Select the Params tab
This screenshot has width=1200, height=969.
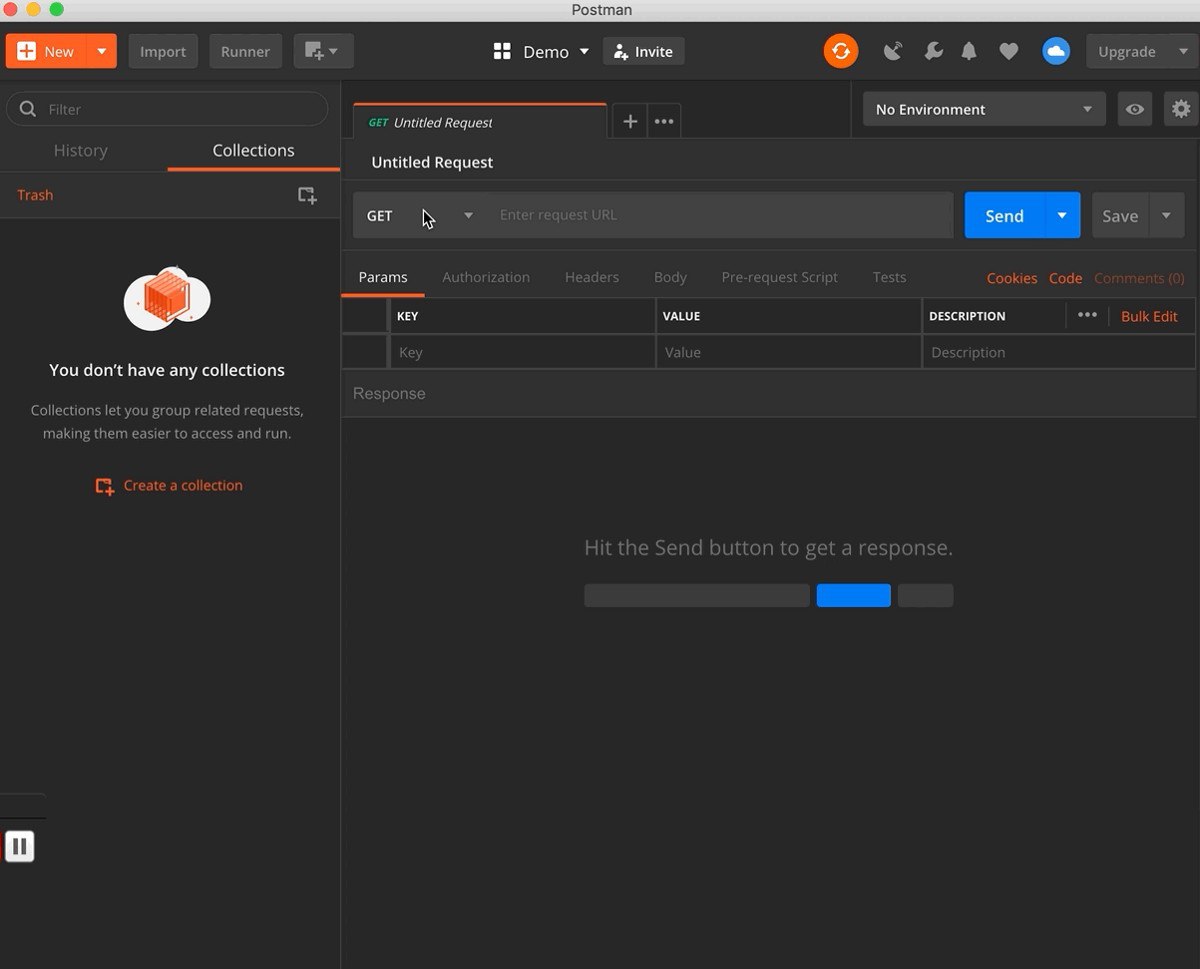tap(383, 277)
